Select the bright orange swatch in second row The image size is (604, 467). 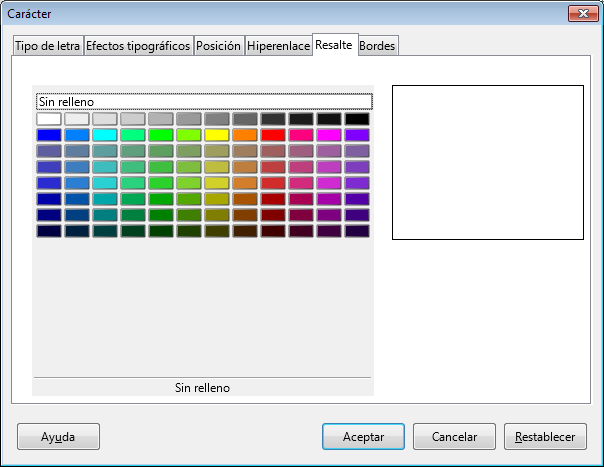[x=245, y=135]
